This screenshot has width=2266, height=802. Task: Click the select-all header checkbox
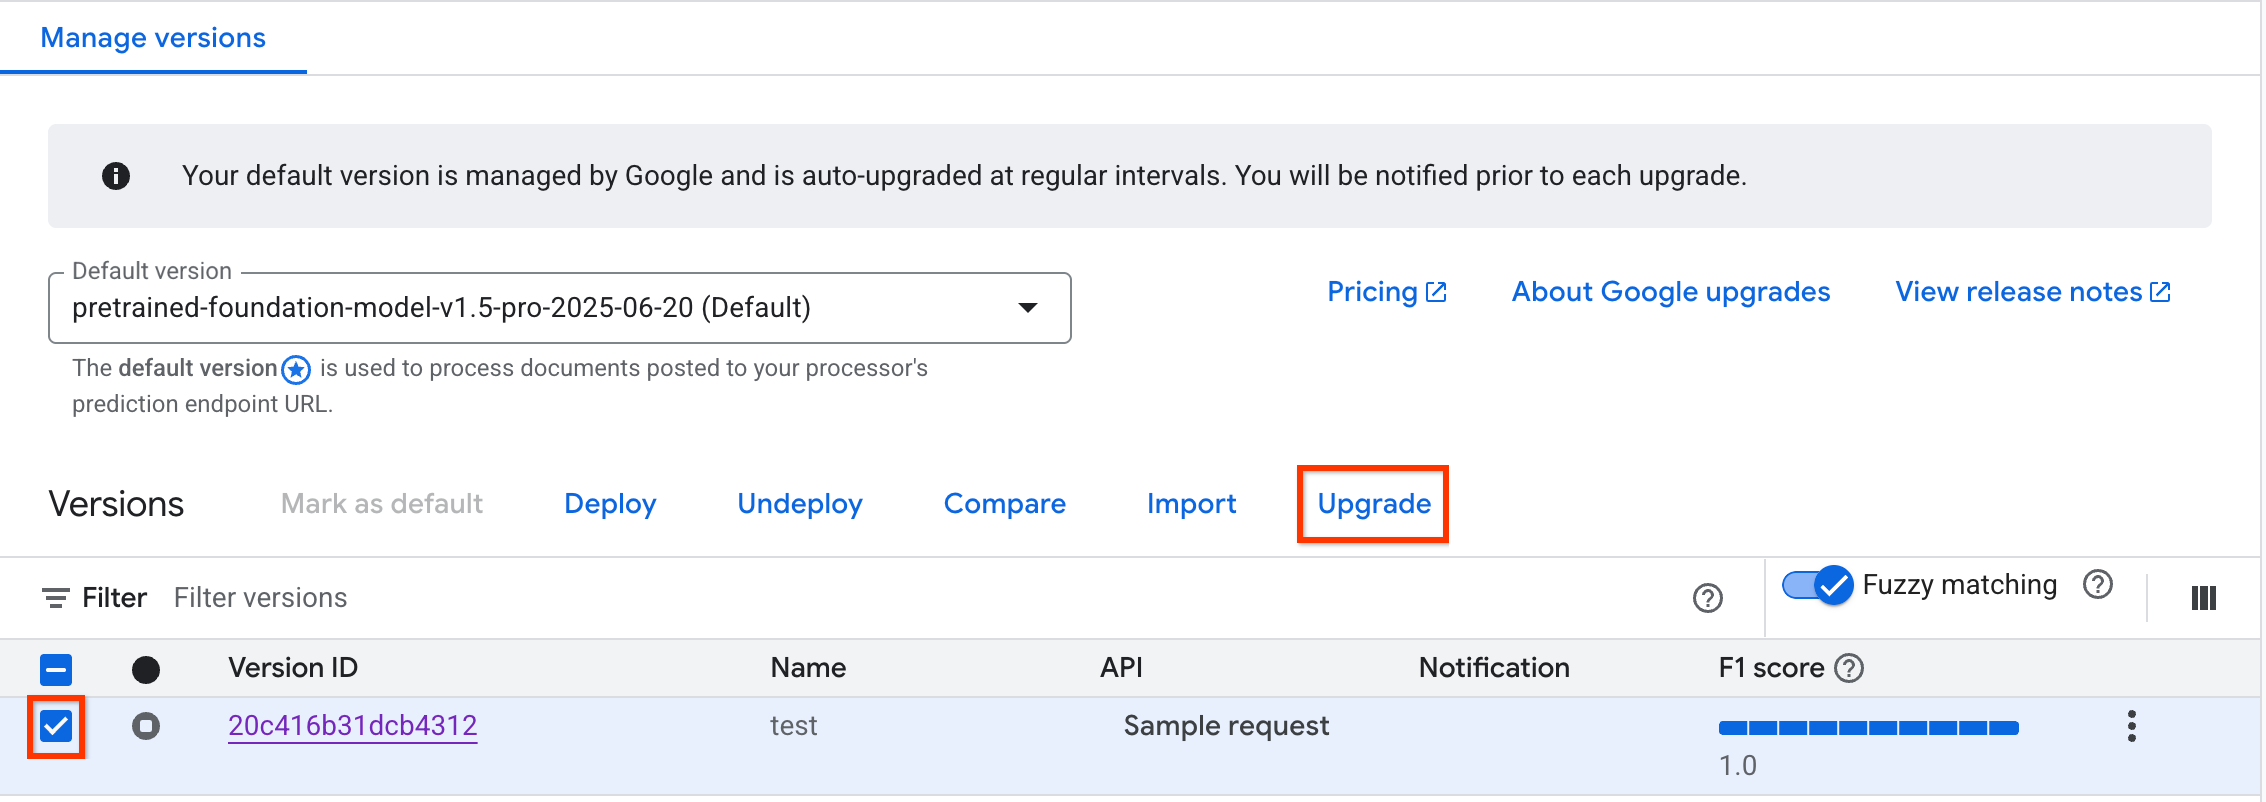point(57,669)
